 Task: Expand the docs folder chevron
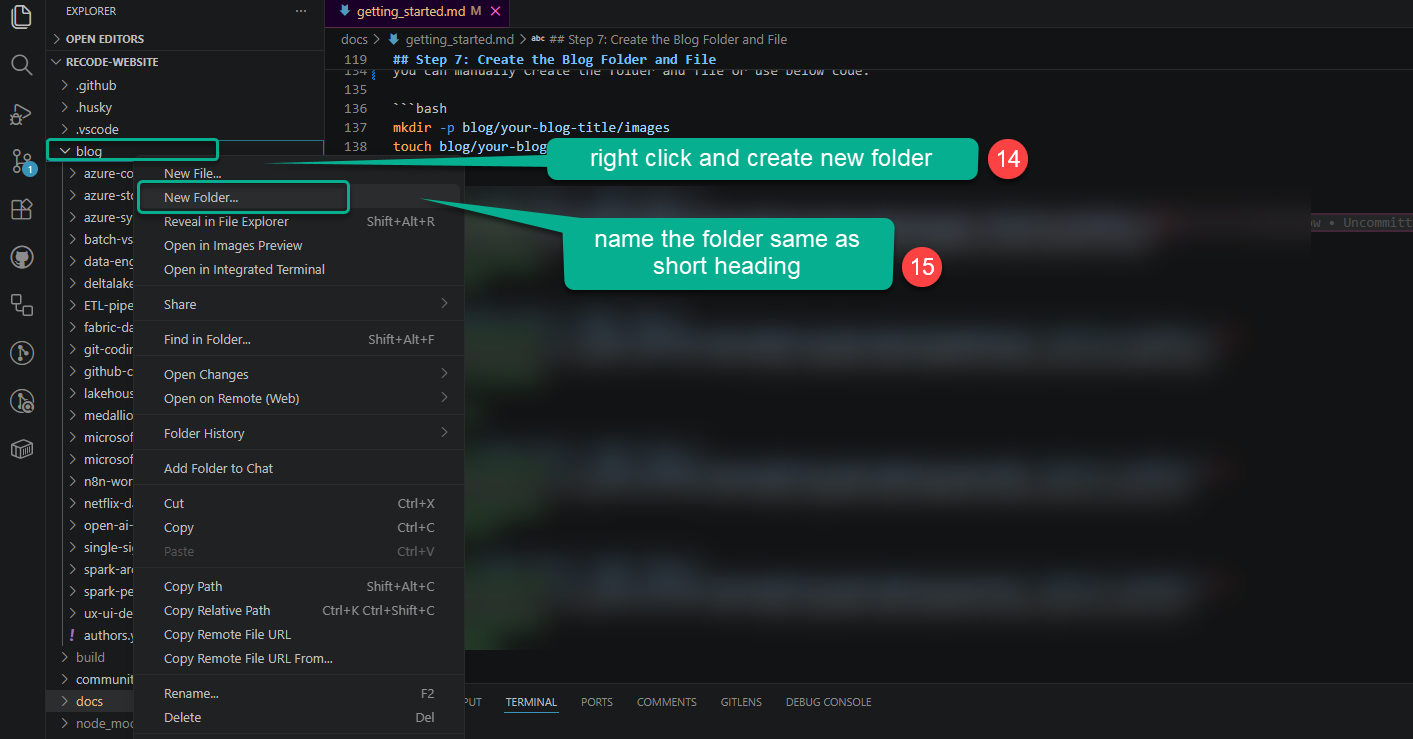point(65,702)
